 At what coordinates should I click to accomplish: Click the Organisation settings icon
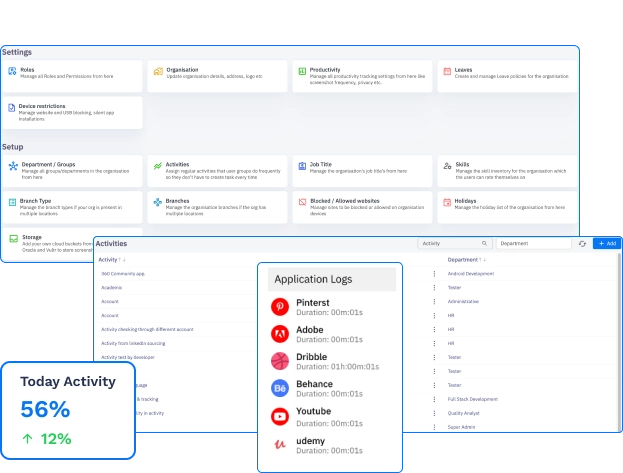click(x=157, y=71)
